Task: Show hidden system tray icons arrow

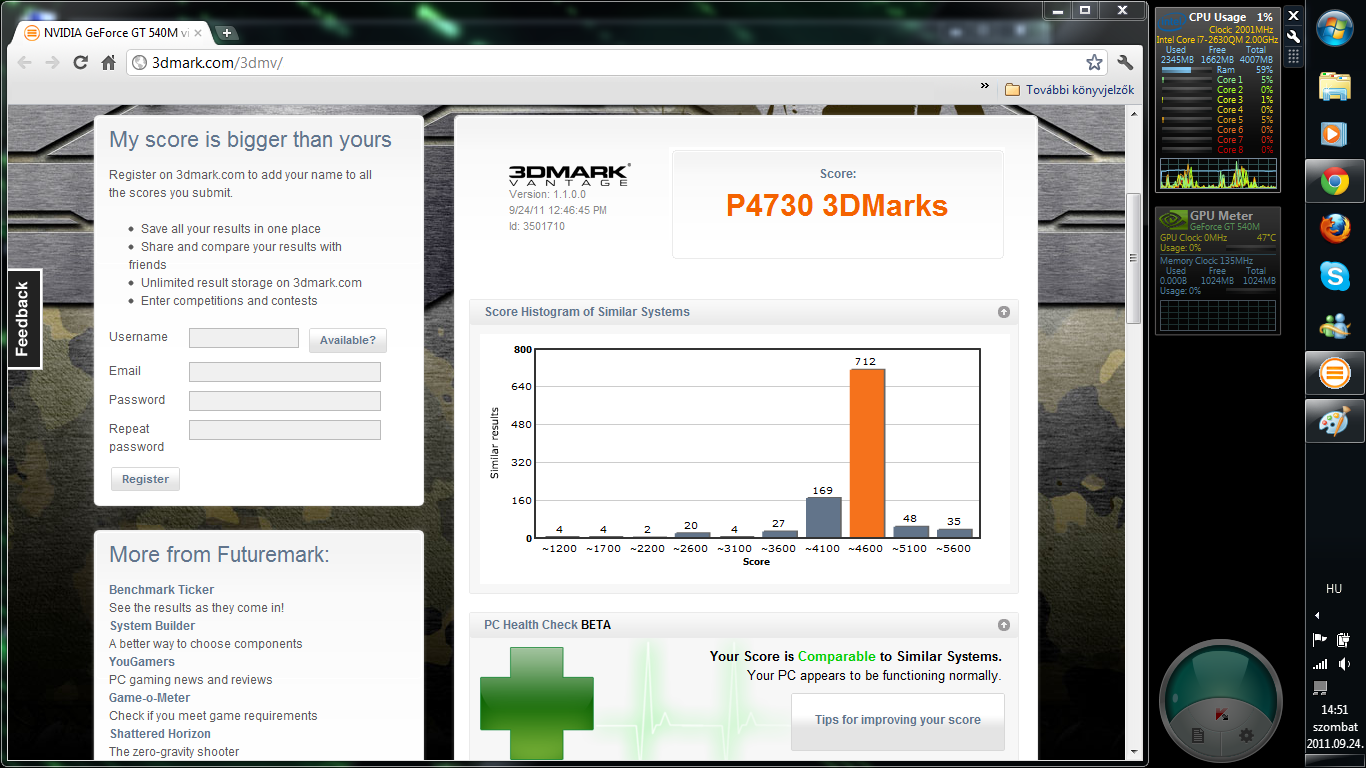Action: [x=1317, y=615]
